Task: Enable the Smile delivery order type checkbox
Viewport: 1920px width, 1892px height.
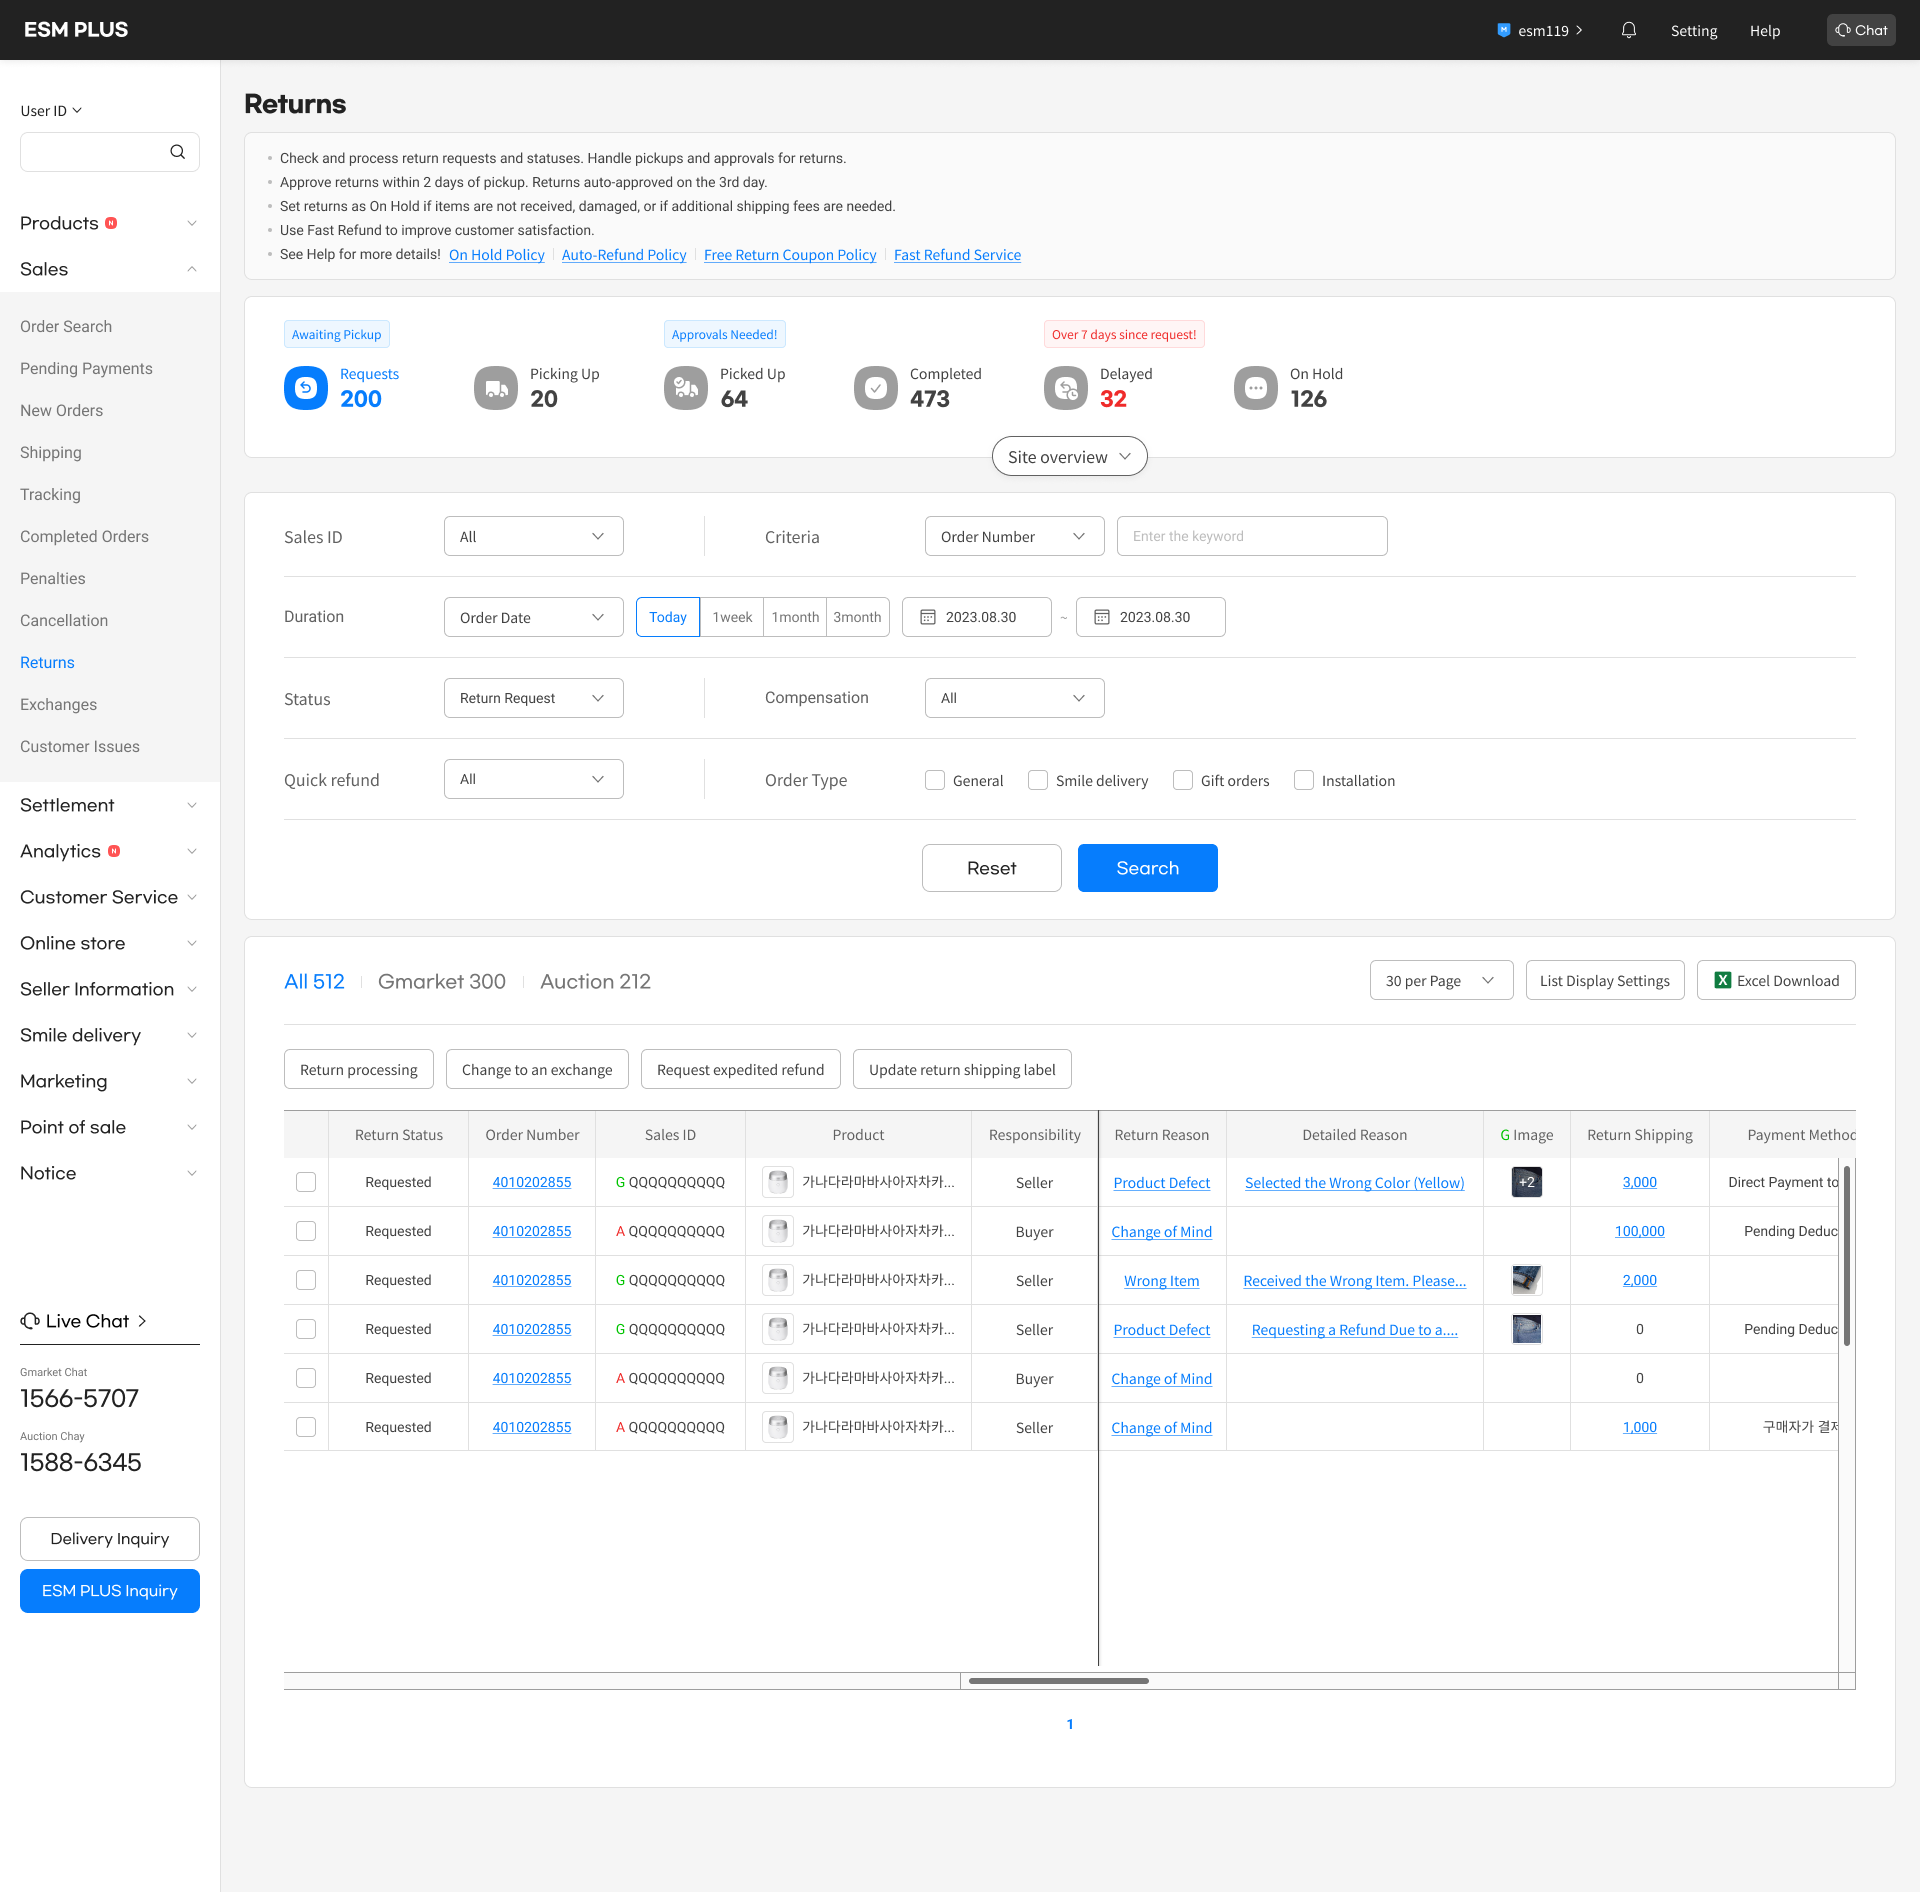Action: click(x=1038, y=780)
